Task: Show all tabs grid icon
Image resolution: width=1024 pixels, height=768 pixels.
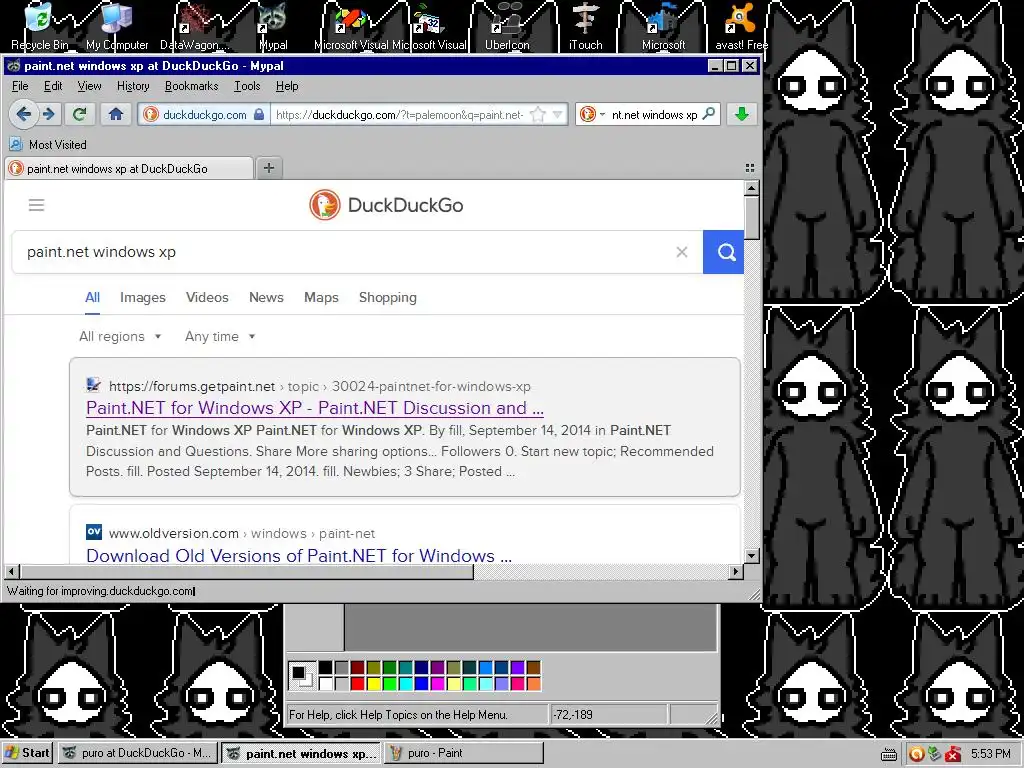Action: click(750, 168)
